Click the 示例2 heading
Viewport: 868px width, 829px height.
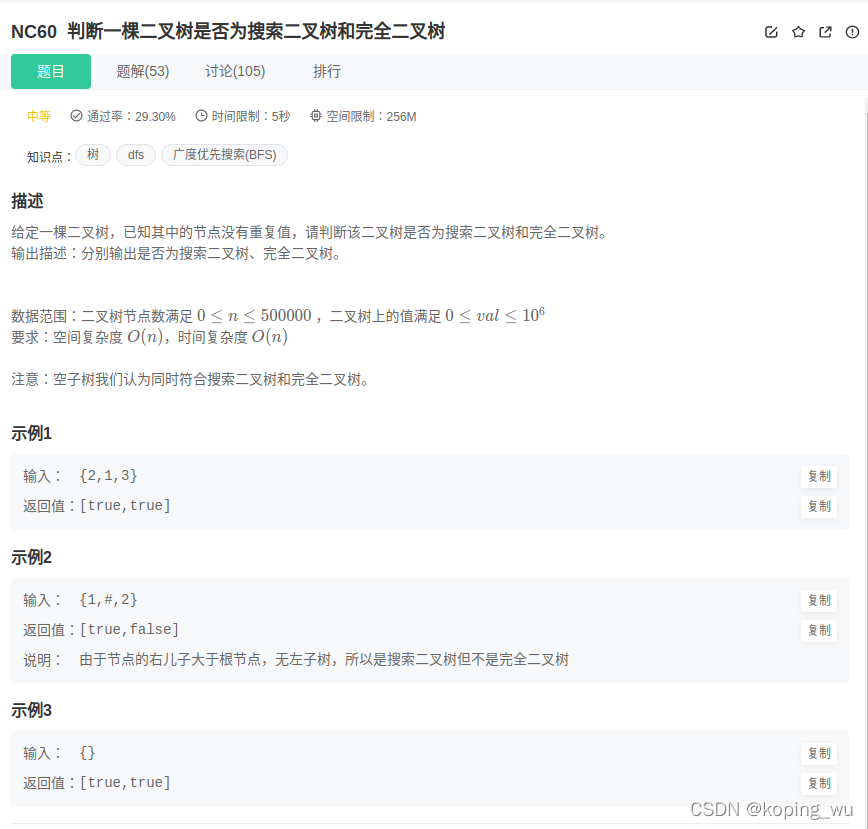[x=32, y=557]
